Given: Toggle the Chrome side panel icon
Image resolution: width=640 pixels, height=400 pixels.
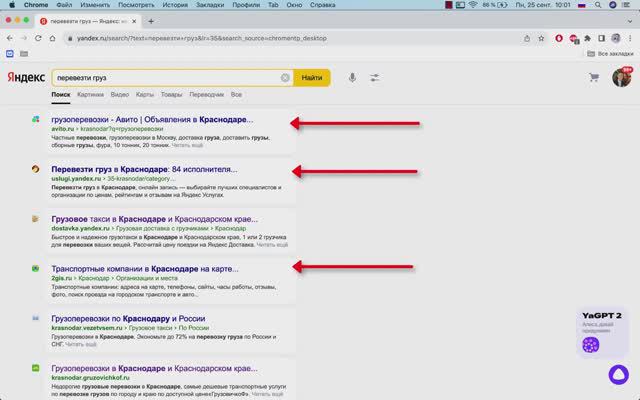Looking at the screenshot, I should (602, 38).
